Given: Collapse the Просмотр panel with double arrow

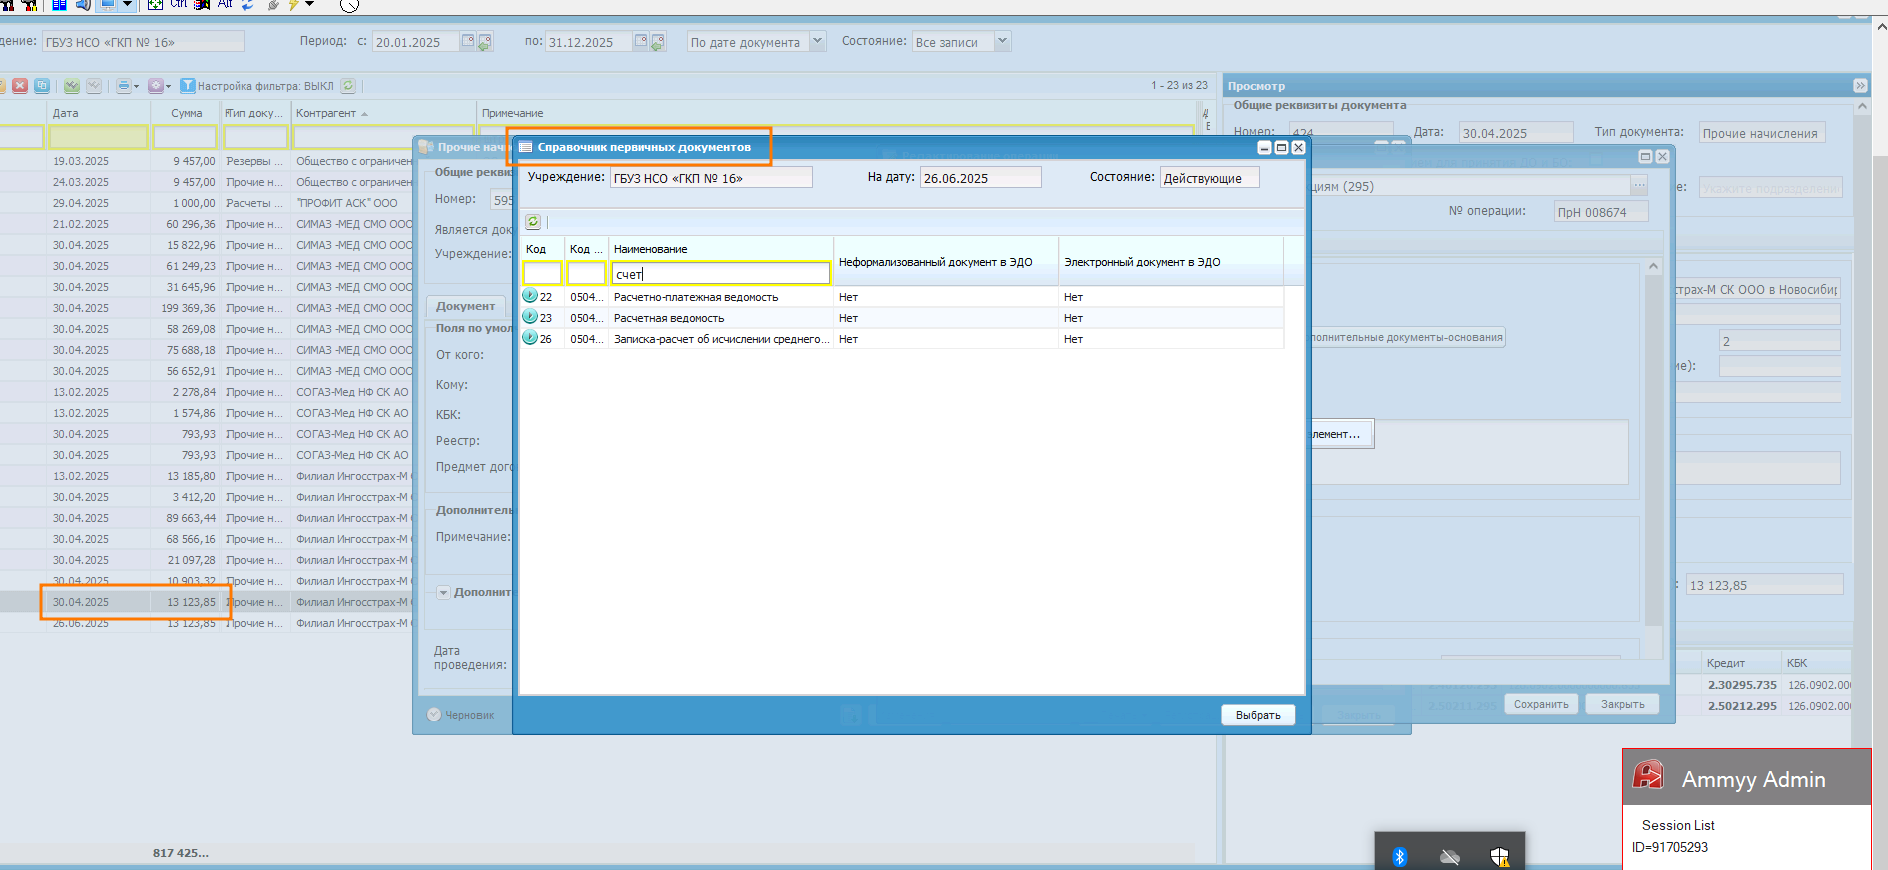Looking at the screenshot, I should pyautogui.click(x=1860, y=86).
